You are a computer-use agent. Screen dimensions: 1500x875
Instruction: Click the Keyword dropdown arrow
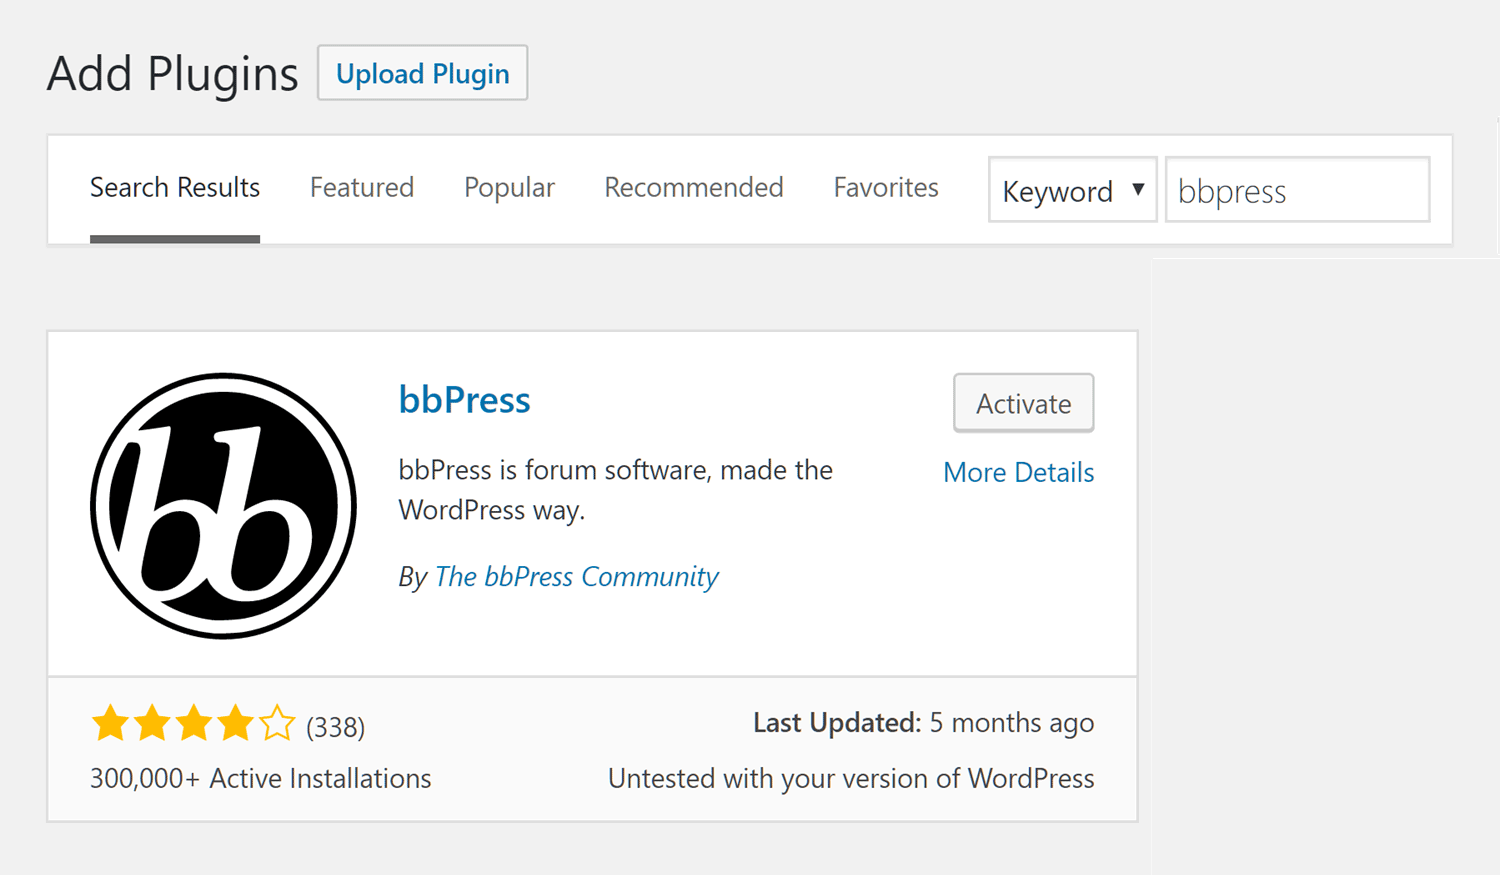[x=1138, y=190]
